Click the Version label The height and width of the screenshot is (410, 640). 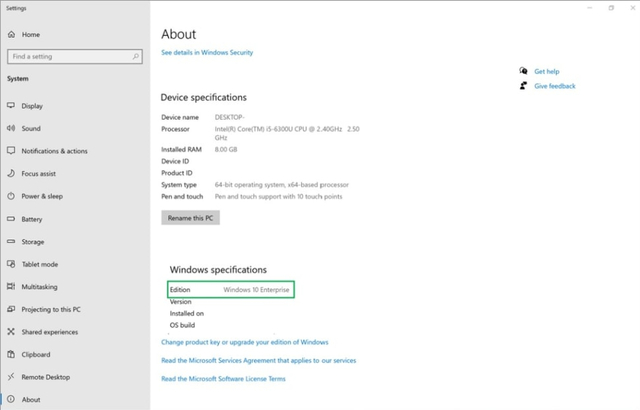pos(180,302)
